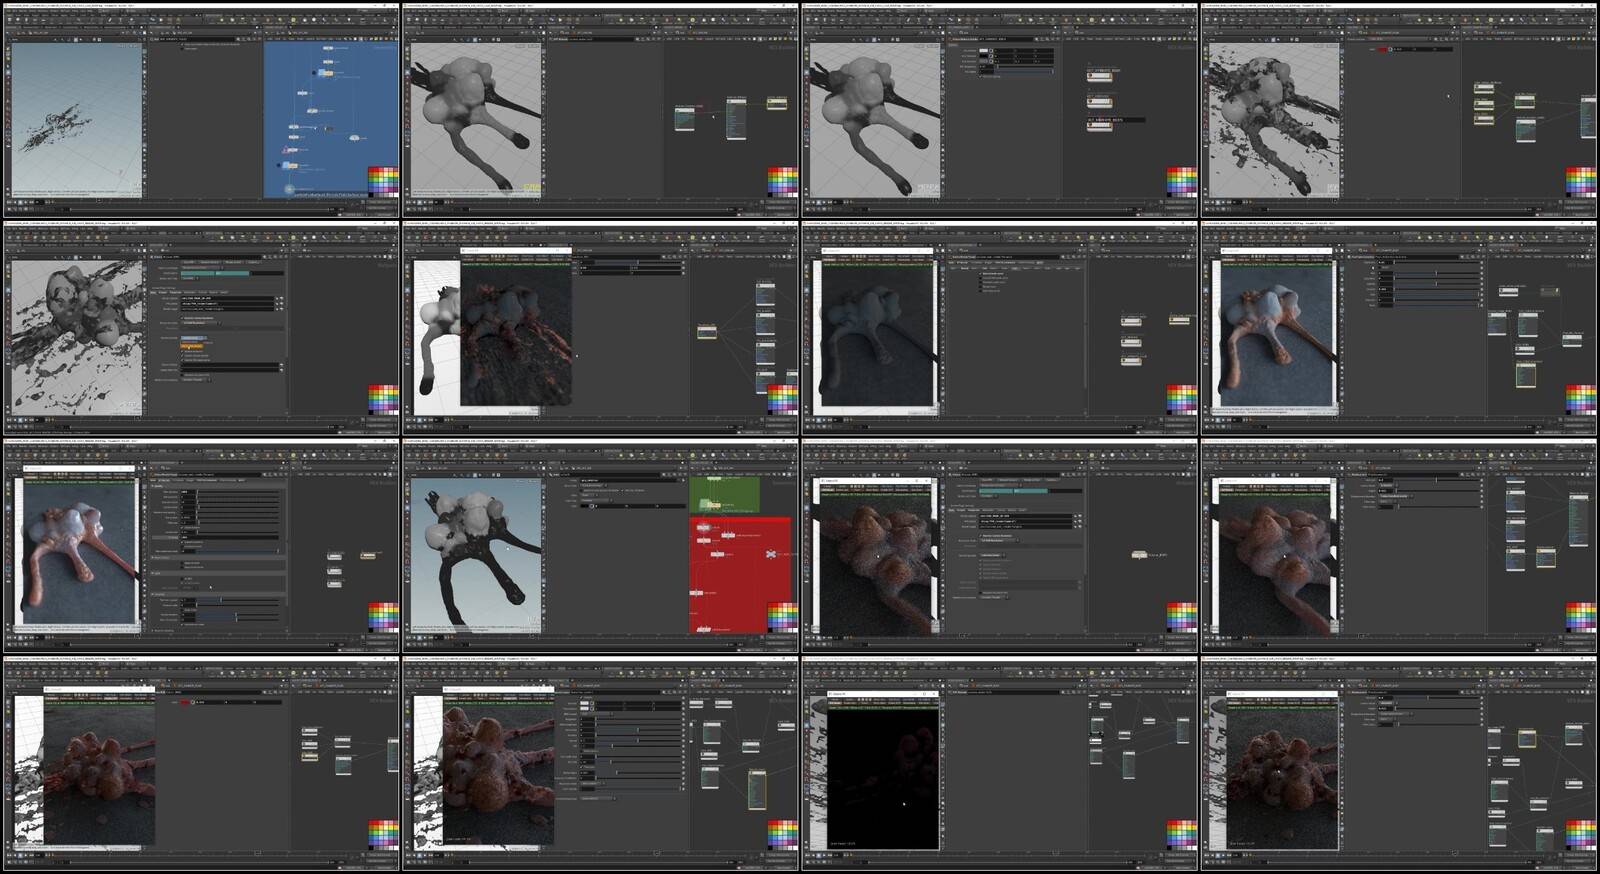Focus the floating lava render window
The width and height of the screenshot is (1600, 874).
(x=516, y=327)
